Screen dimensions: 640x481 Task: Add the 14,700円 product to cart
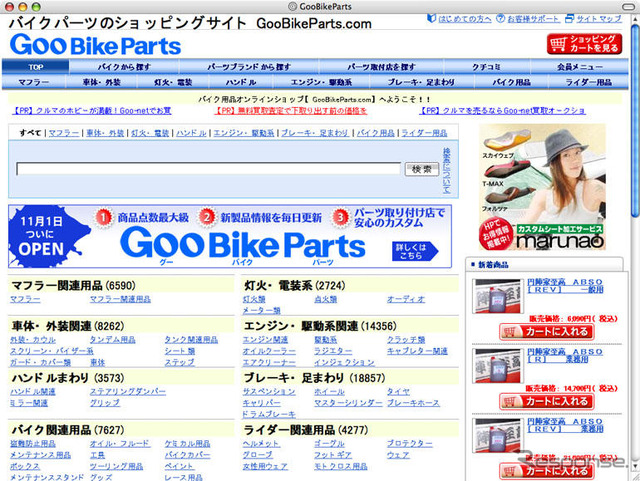pos(547,401)
